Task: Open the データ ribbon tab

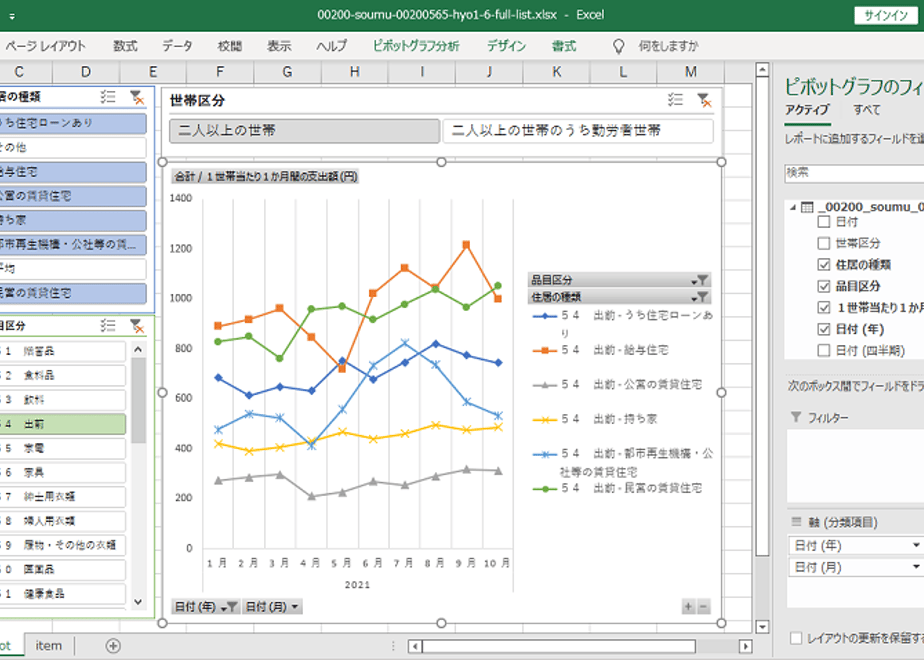Action: pyautogui.click(x=177, y=46)
